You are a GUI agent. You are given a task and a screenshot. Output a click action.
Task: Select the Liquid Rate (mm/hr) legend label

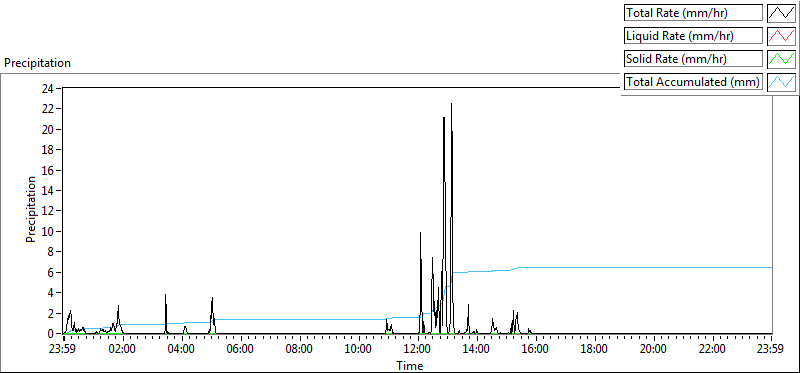click(693, 36)
